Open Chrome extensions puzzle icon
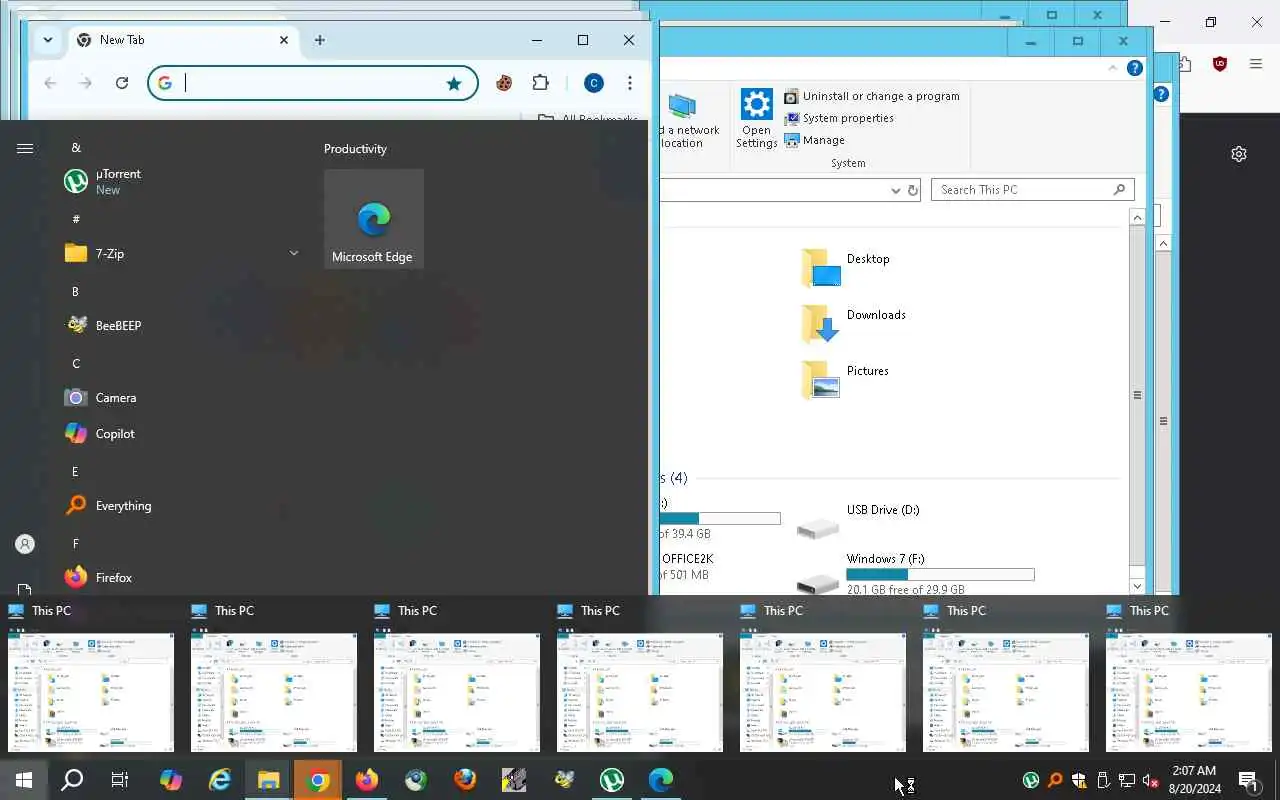The image size is (1280, 800). click(x=541, y=83)
